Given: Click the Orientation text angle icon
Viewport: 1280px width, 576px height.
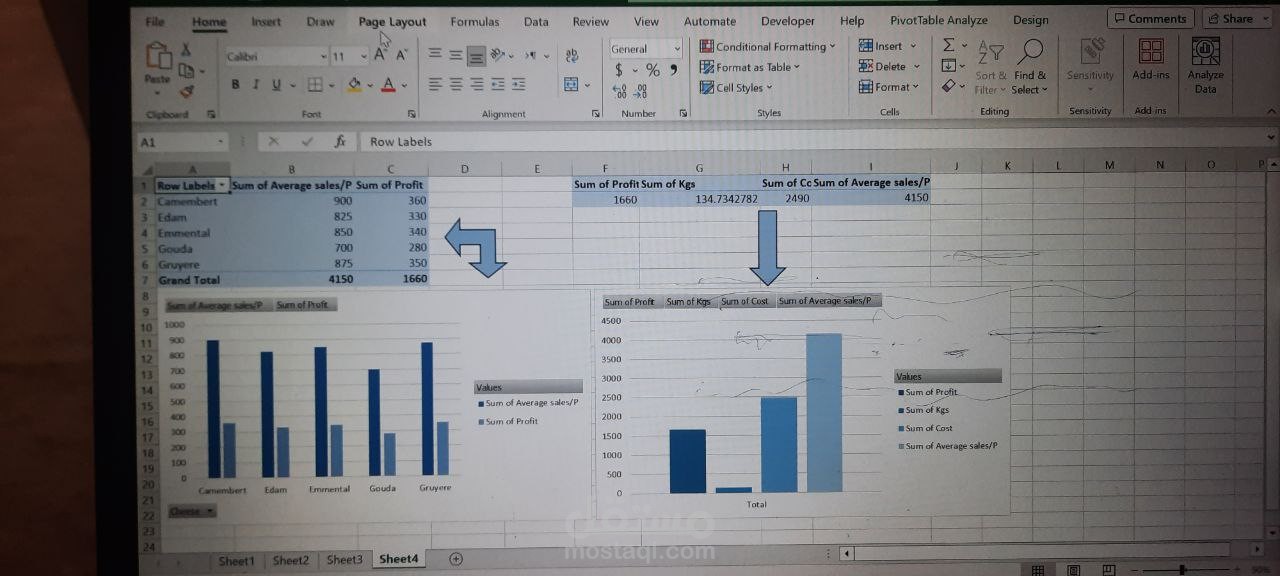Looking at the screenshot, I should tap(499, 55).
